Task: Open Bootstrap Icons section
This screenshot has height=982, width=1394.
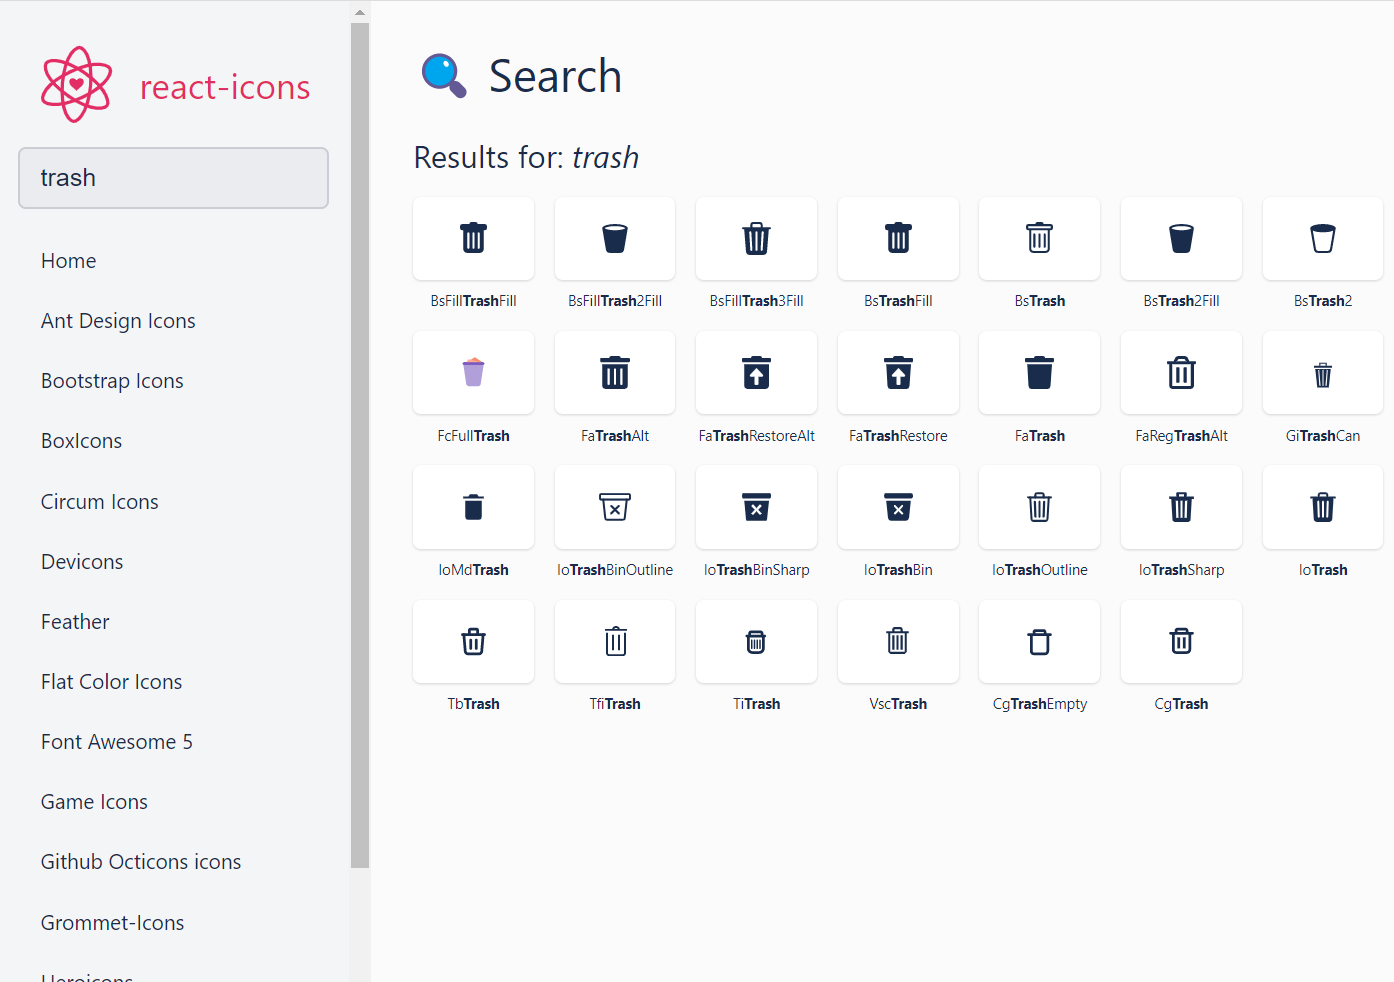Action: click(x=112, y=381)
